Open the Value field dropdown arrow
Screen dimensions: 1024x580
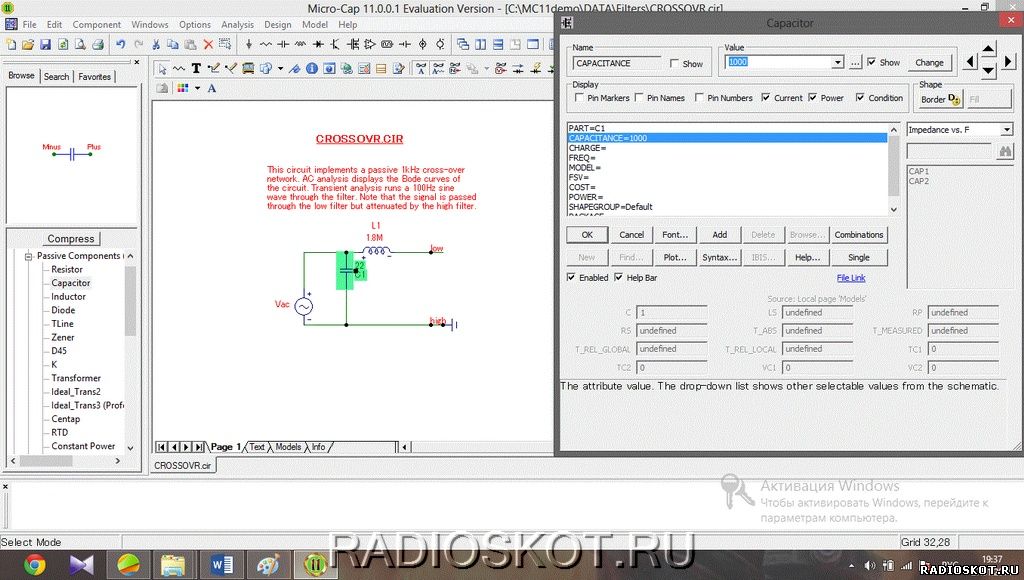[x=838, y=63]
